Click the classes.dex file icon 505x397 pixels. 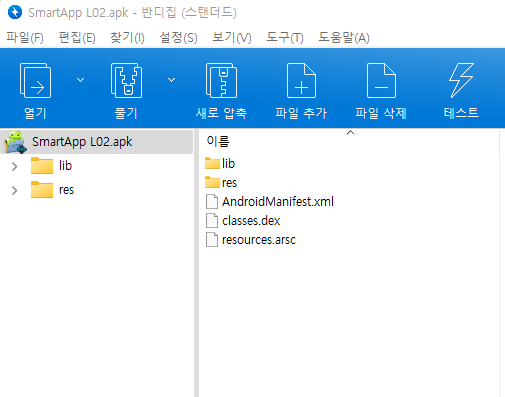pyautogui.click(x=212, y=221)
